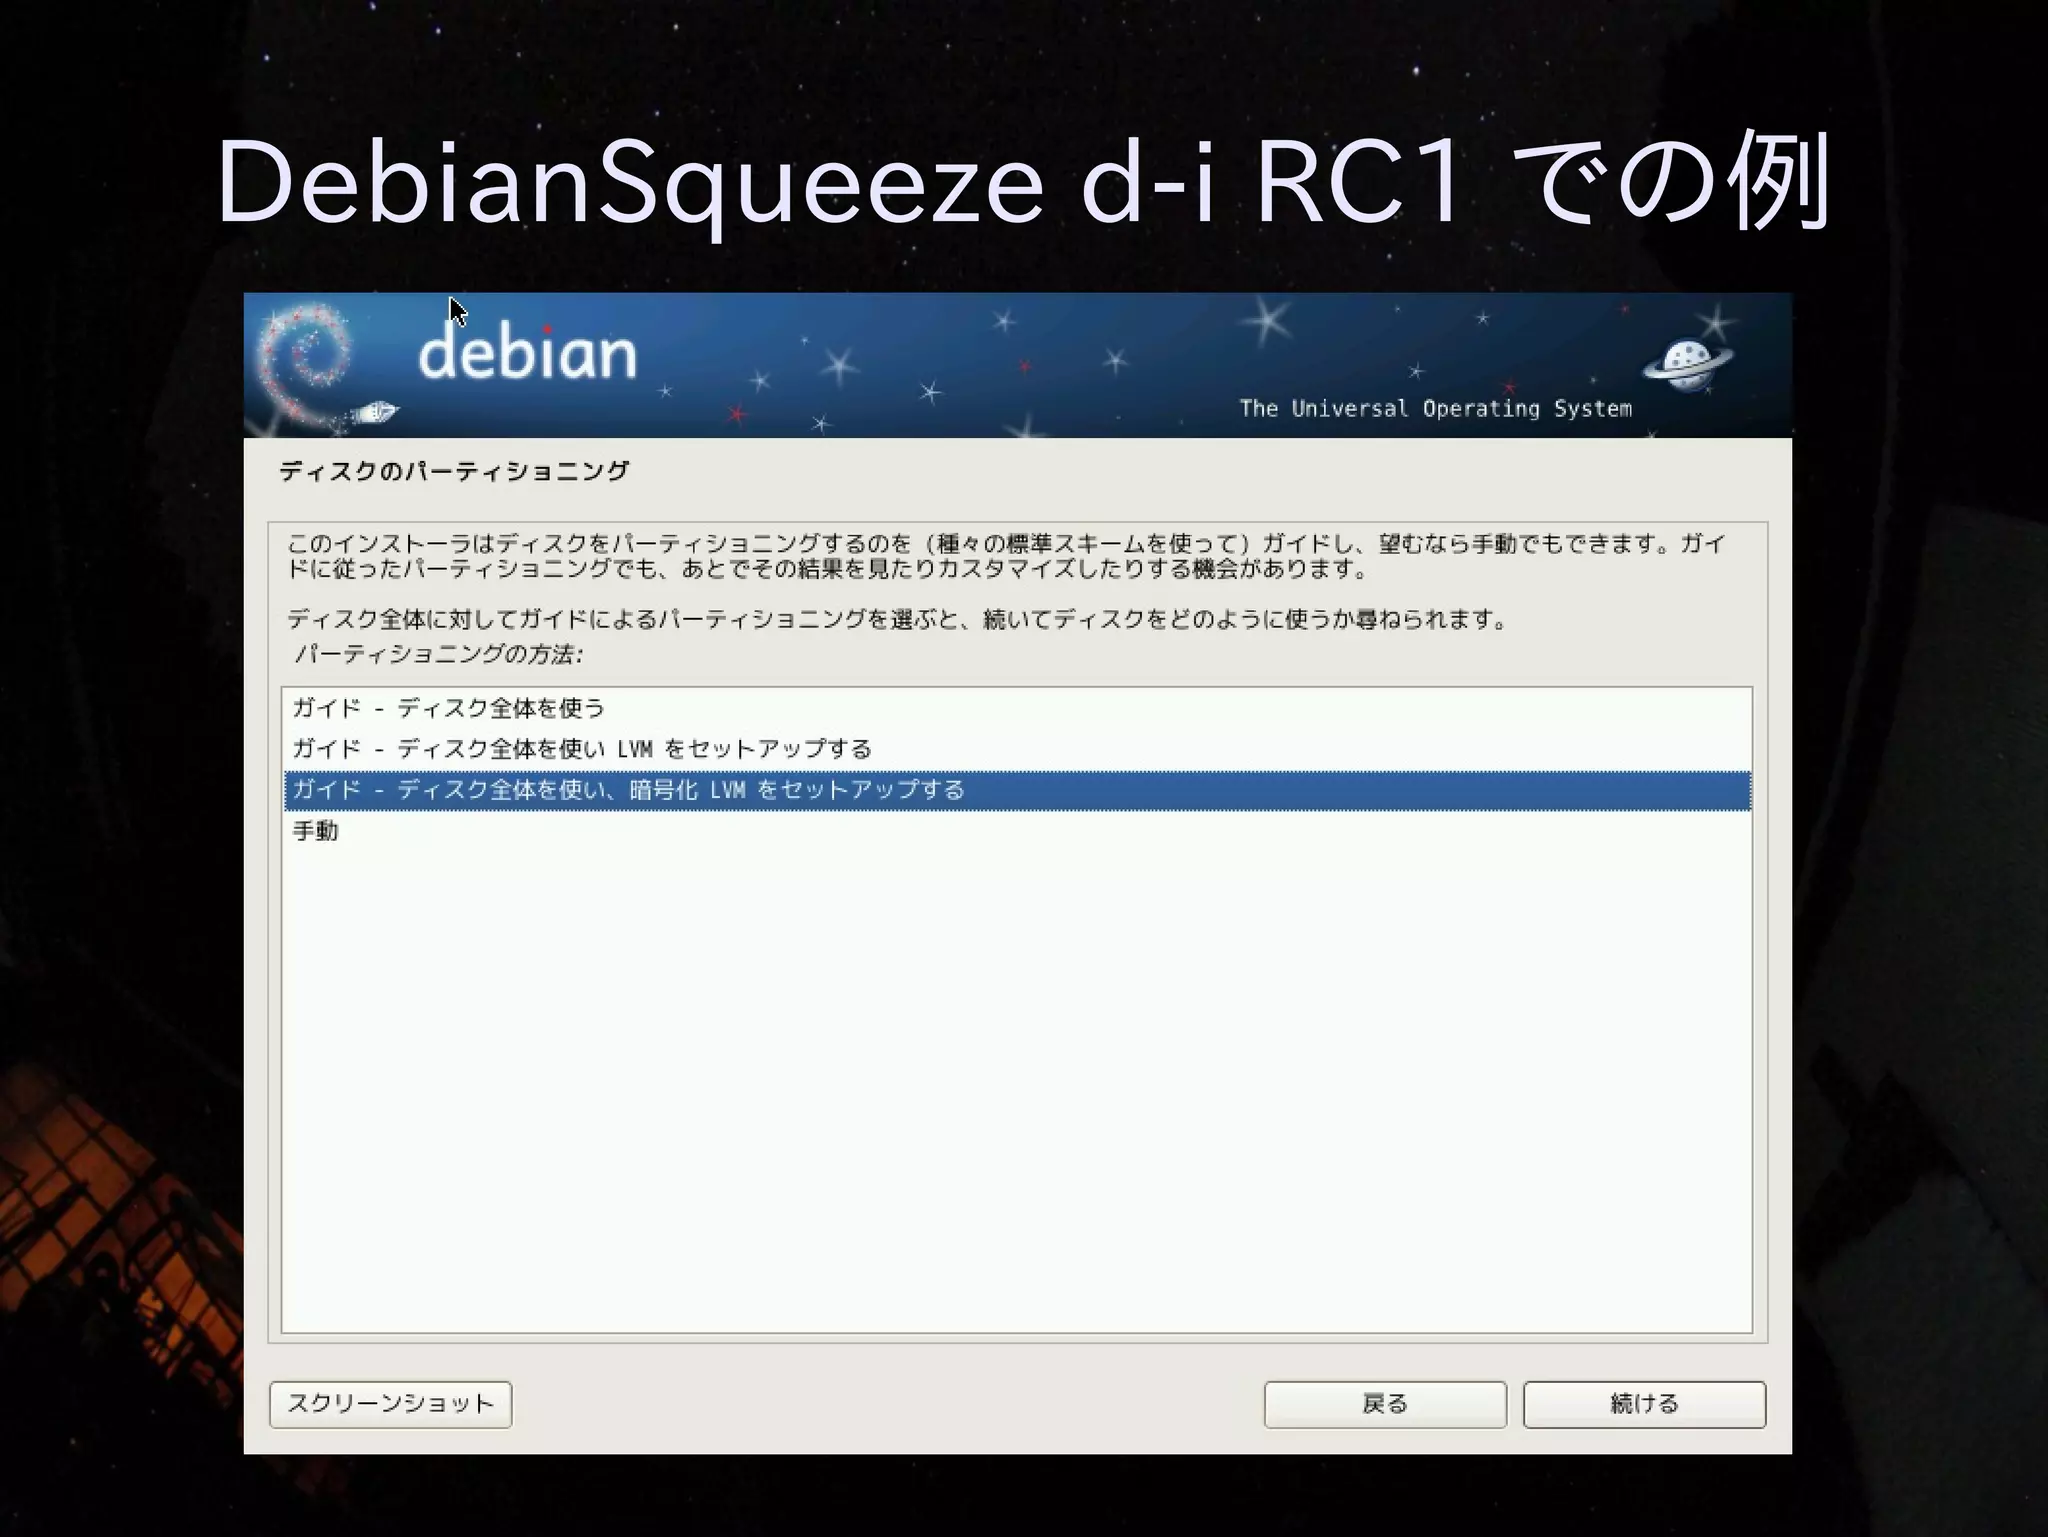This screenshot has height=1537, width=2048.
Task: Click the slide title 'DebianSqueeze d-i RC1 での例'
Action: [1024, 184]
